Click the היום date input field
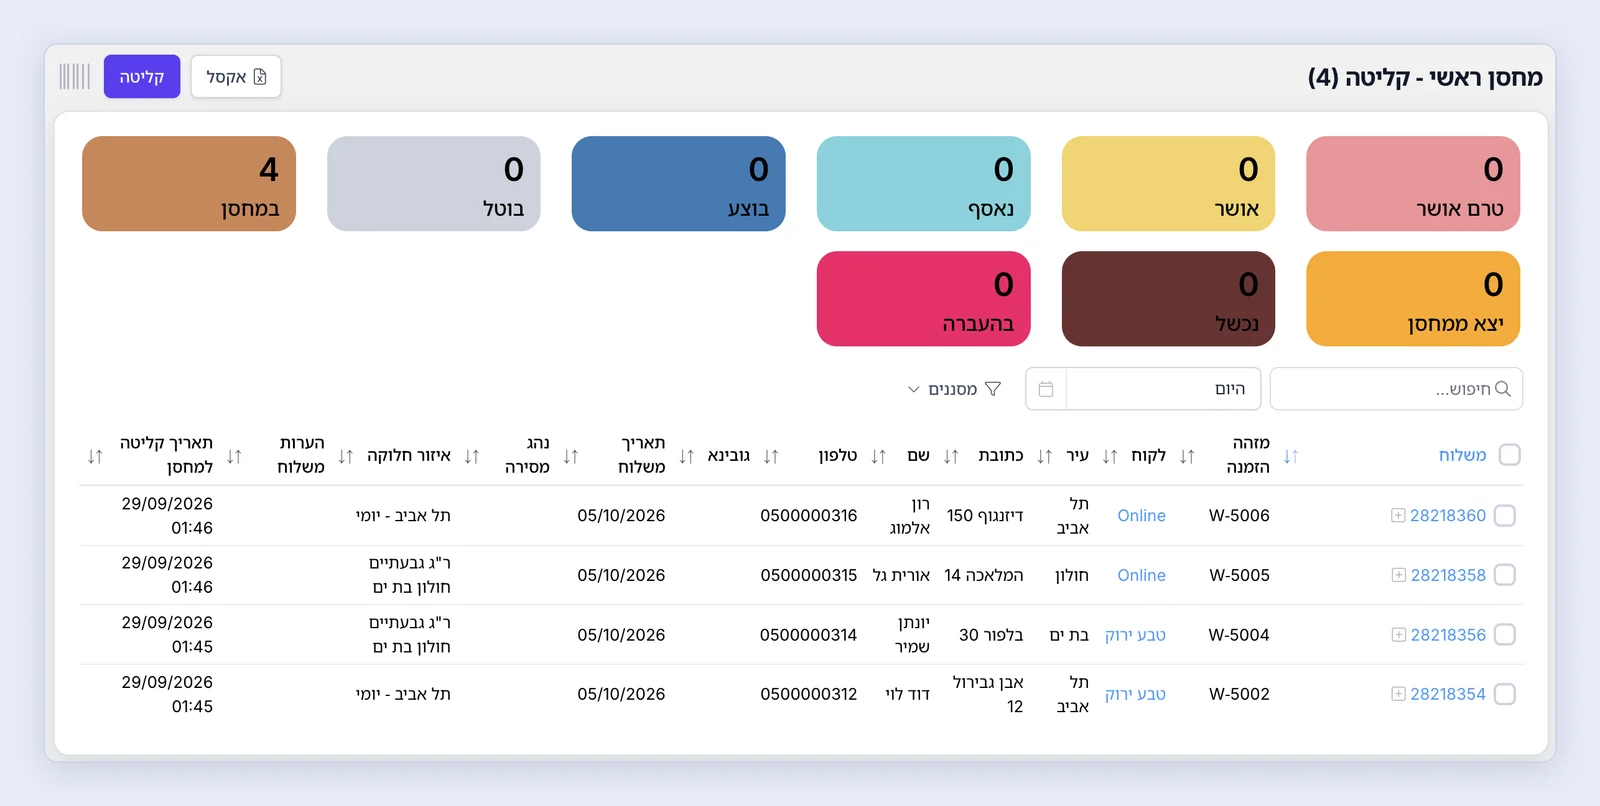The width and height of the screenshot is (1600, 806). (1163, 389)
